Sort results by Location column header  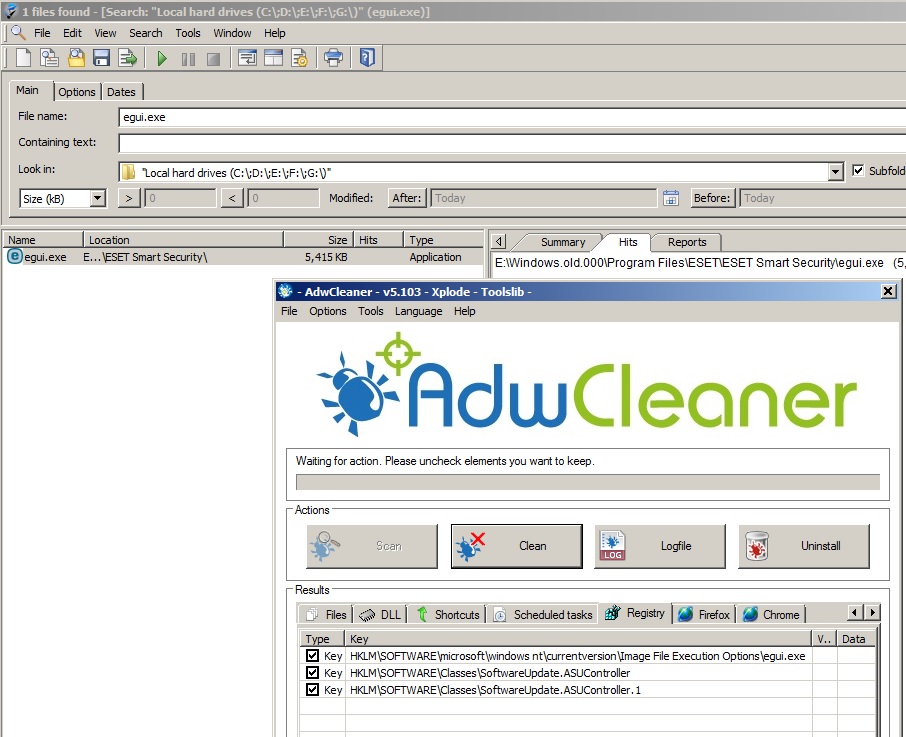pyautogui.click(x=184, y=240)
